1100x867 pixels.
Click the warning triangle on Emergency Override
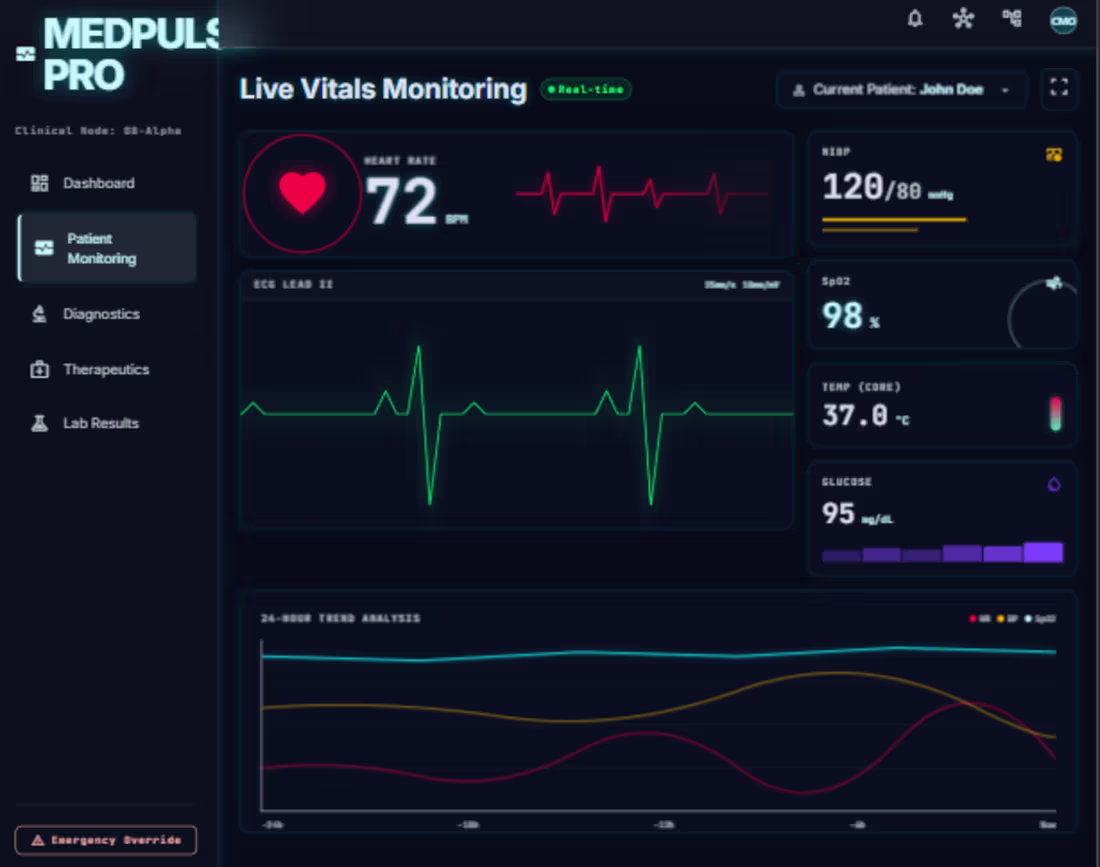pyautogui.click(x=38, y=840)
